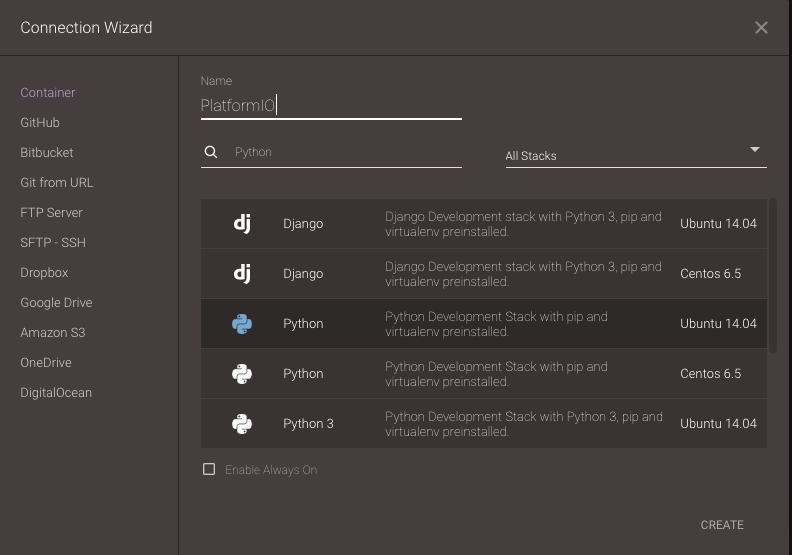Click the Python 3 stack name
The height and width of the screenshot is (555, 792).
[x=308, y=424]
